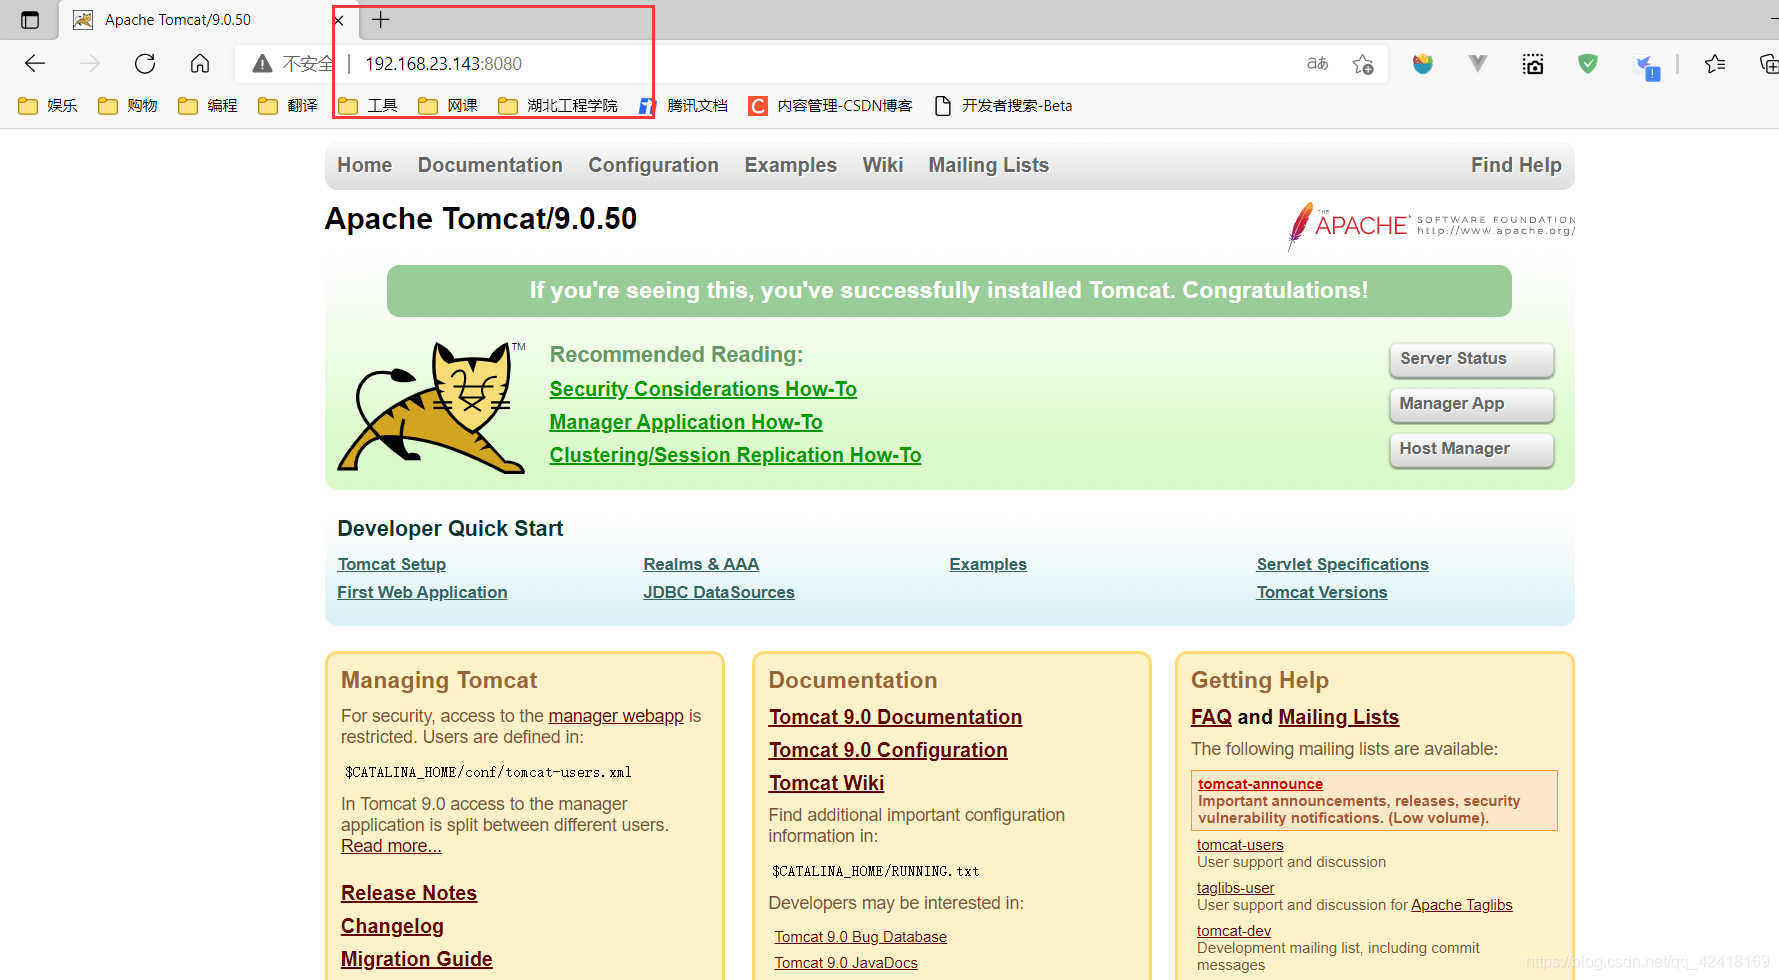The image size is (1779, 980).
Task: Open the Tomcat Versions link
Action: pos(1322,592)
